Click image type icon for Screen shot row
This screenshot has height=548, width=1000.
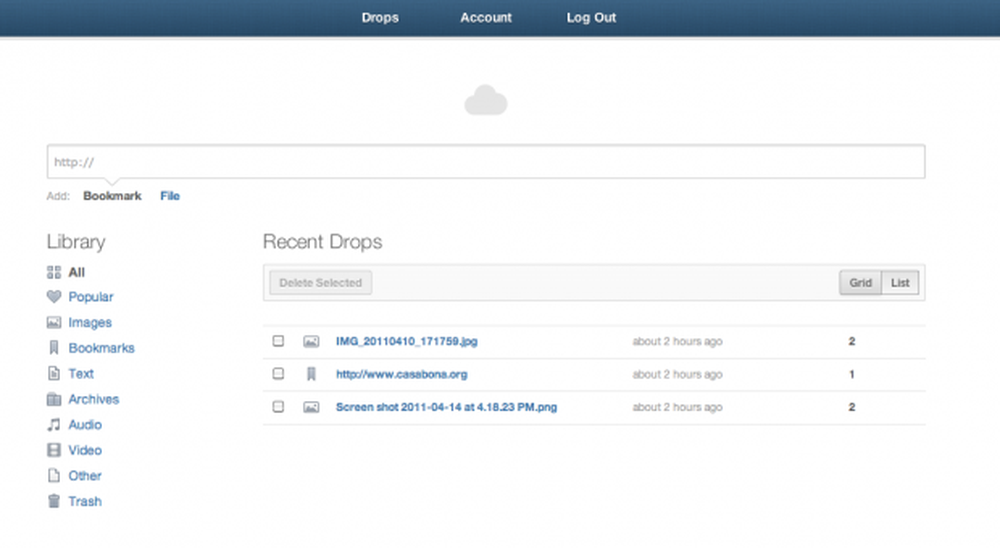pyautogui.click(x=311, y=407)
